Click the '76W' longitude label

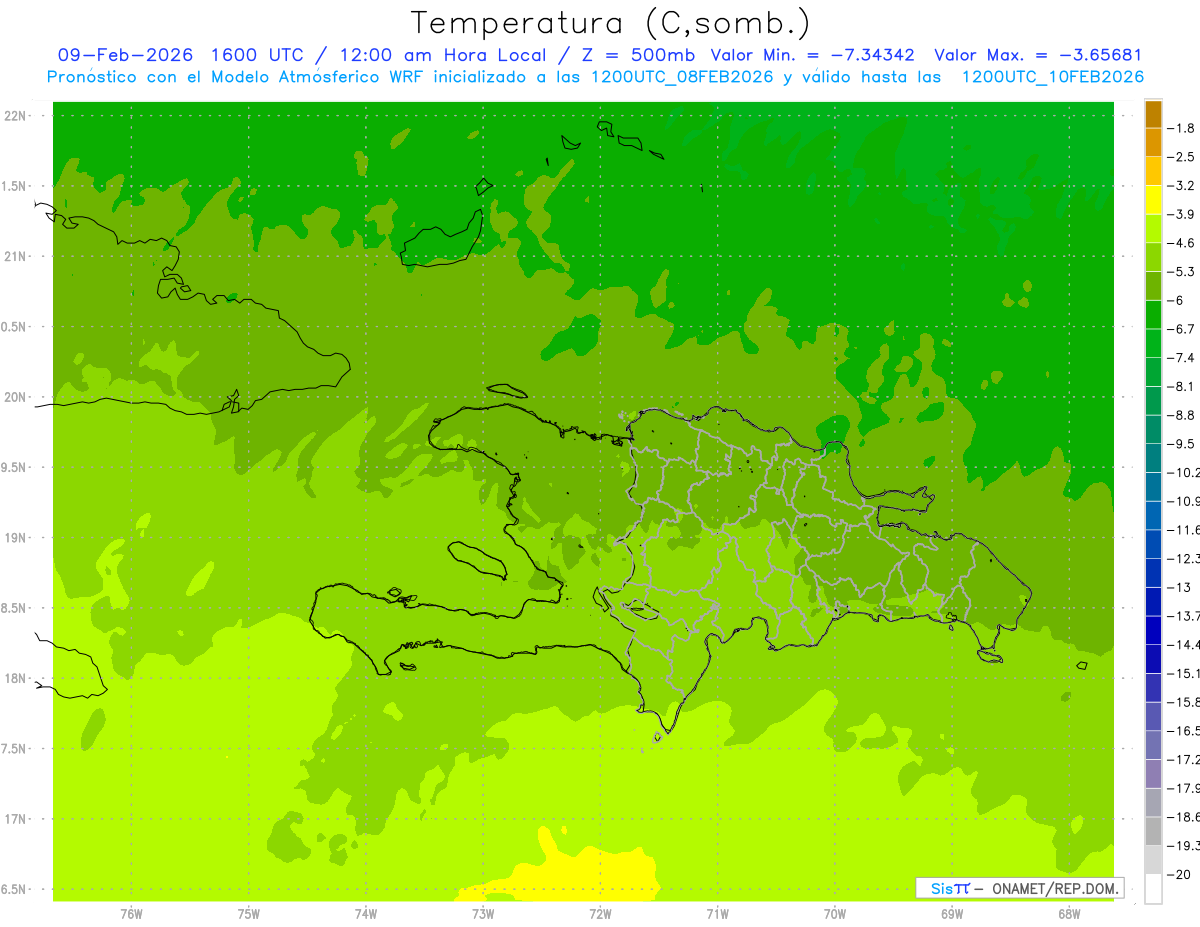click(131, 914)
